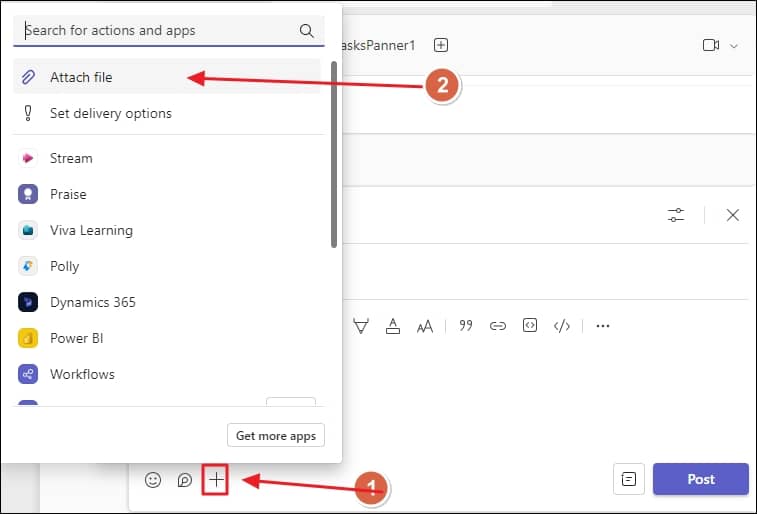This screenshot has width=757, height=514.
Task: Insert a link with the chain icon
Action: point(498,326)
